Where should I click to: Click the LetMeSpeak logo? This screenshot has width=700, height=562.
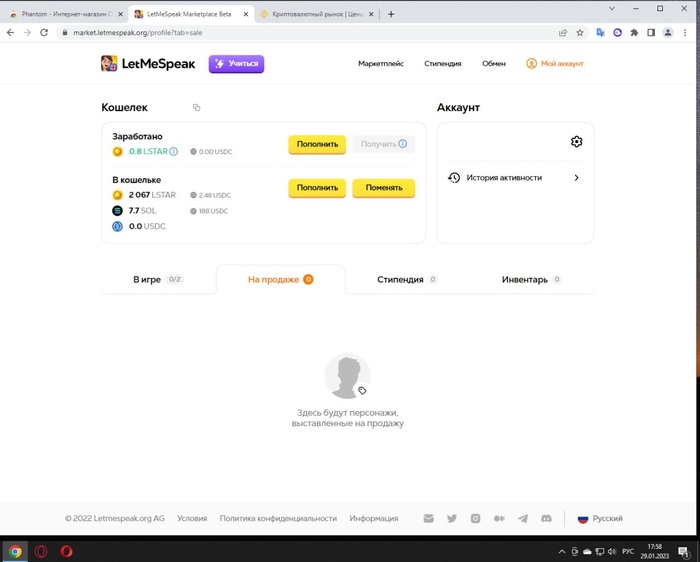point(148,64)
